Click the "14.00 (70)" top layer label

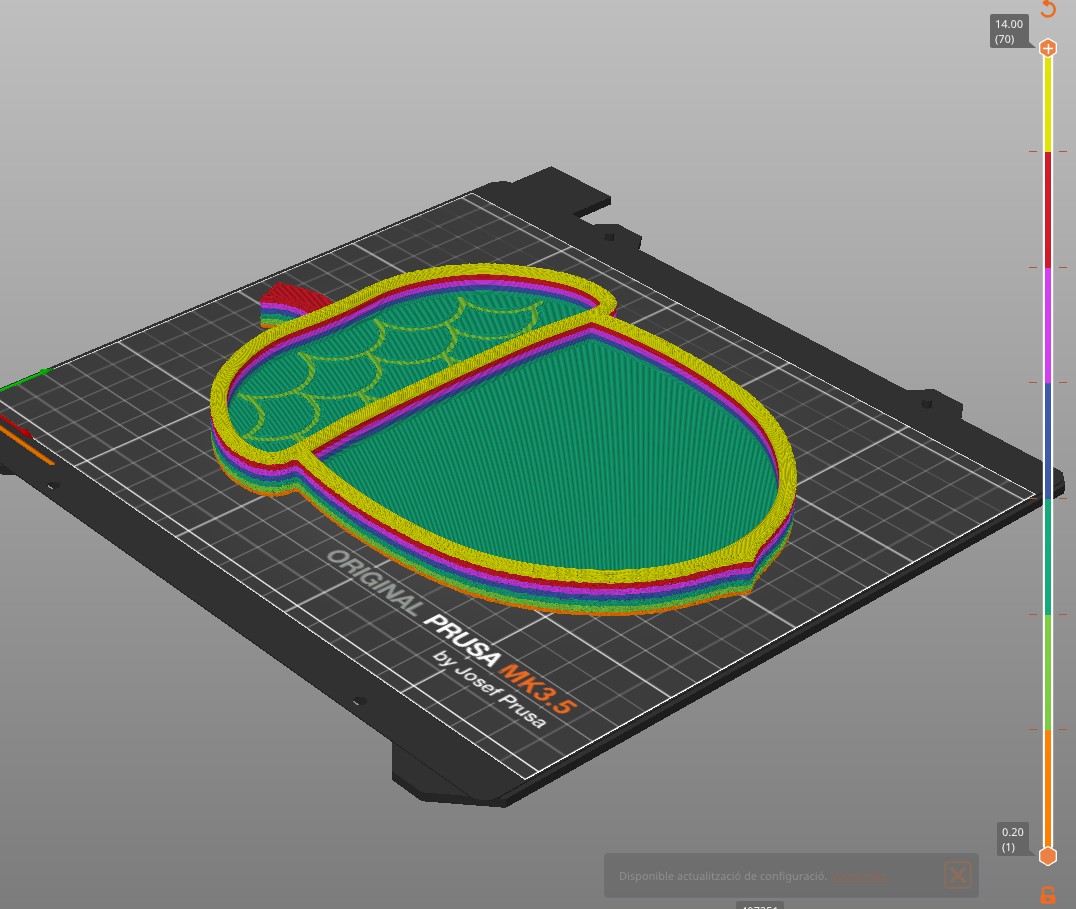[x=1009, y=32]
